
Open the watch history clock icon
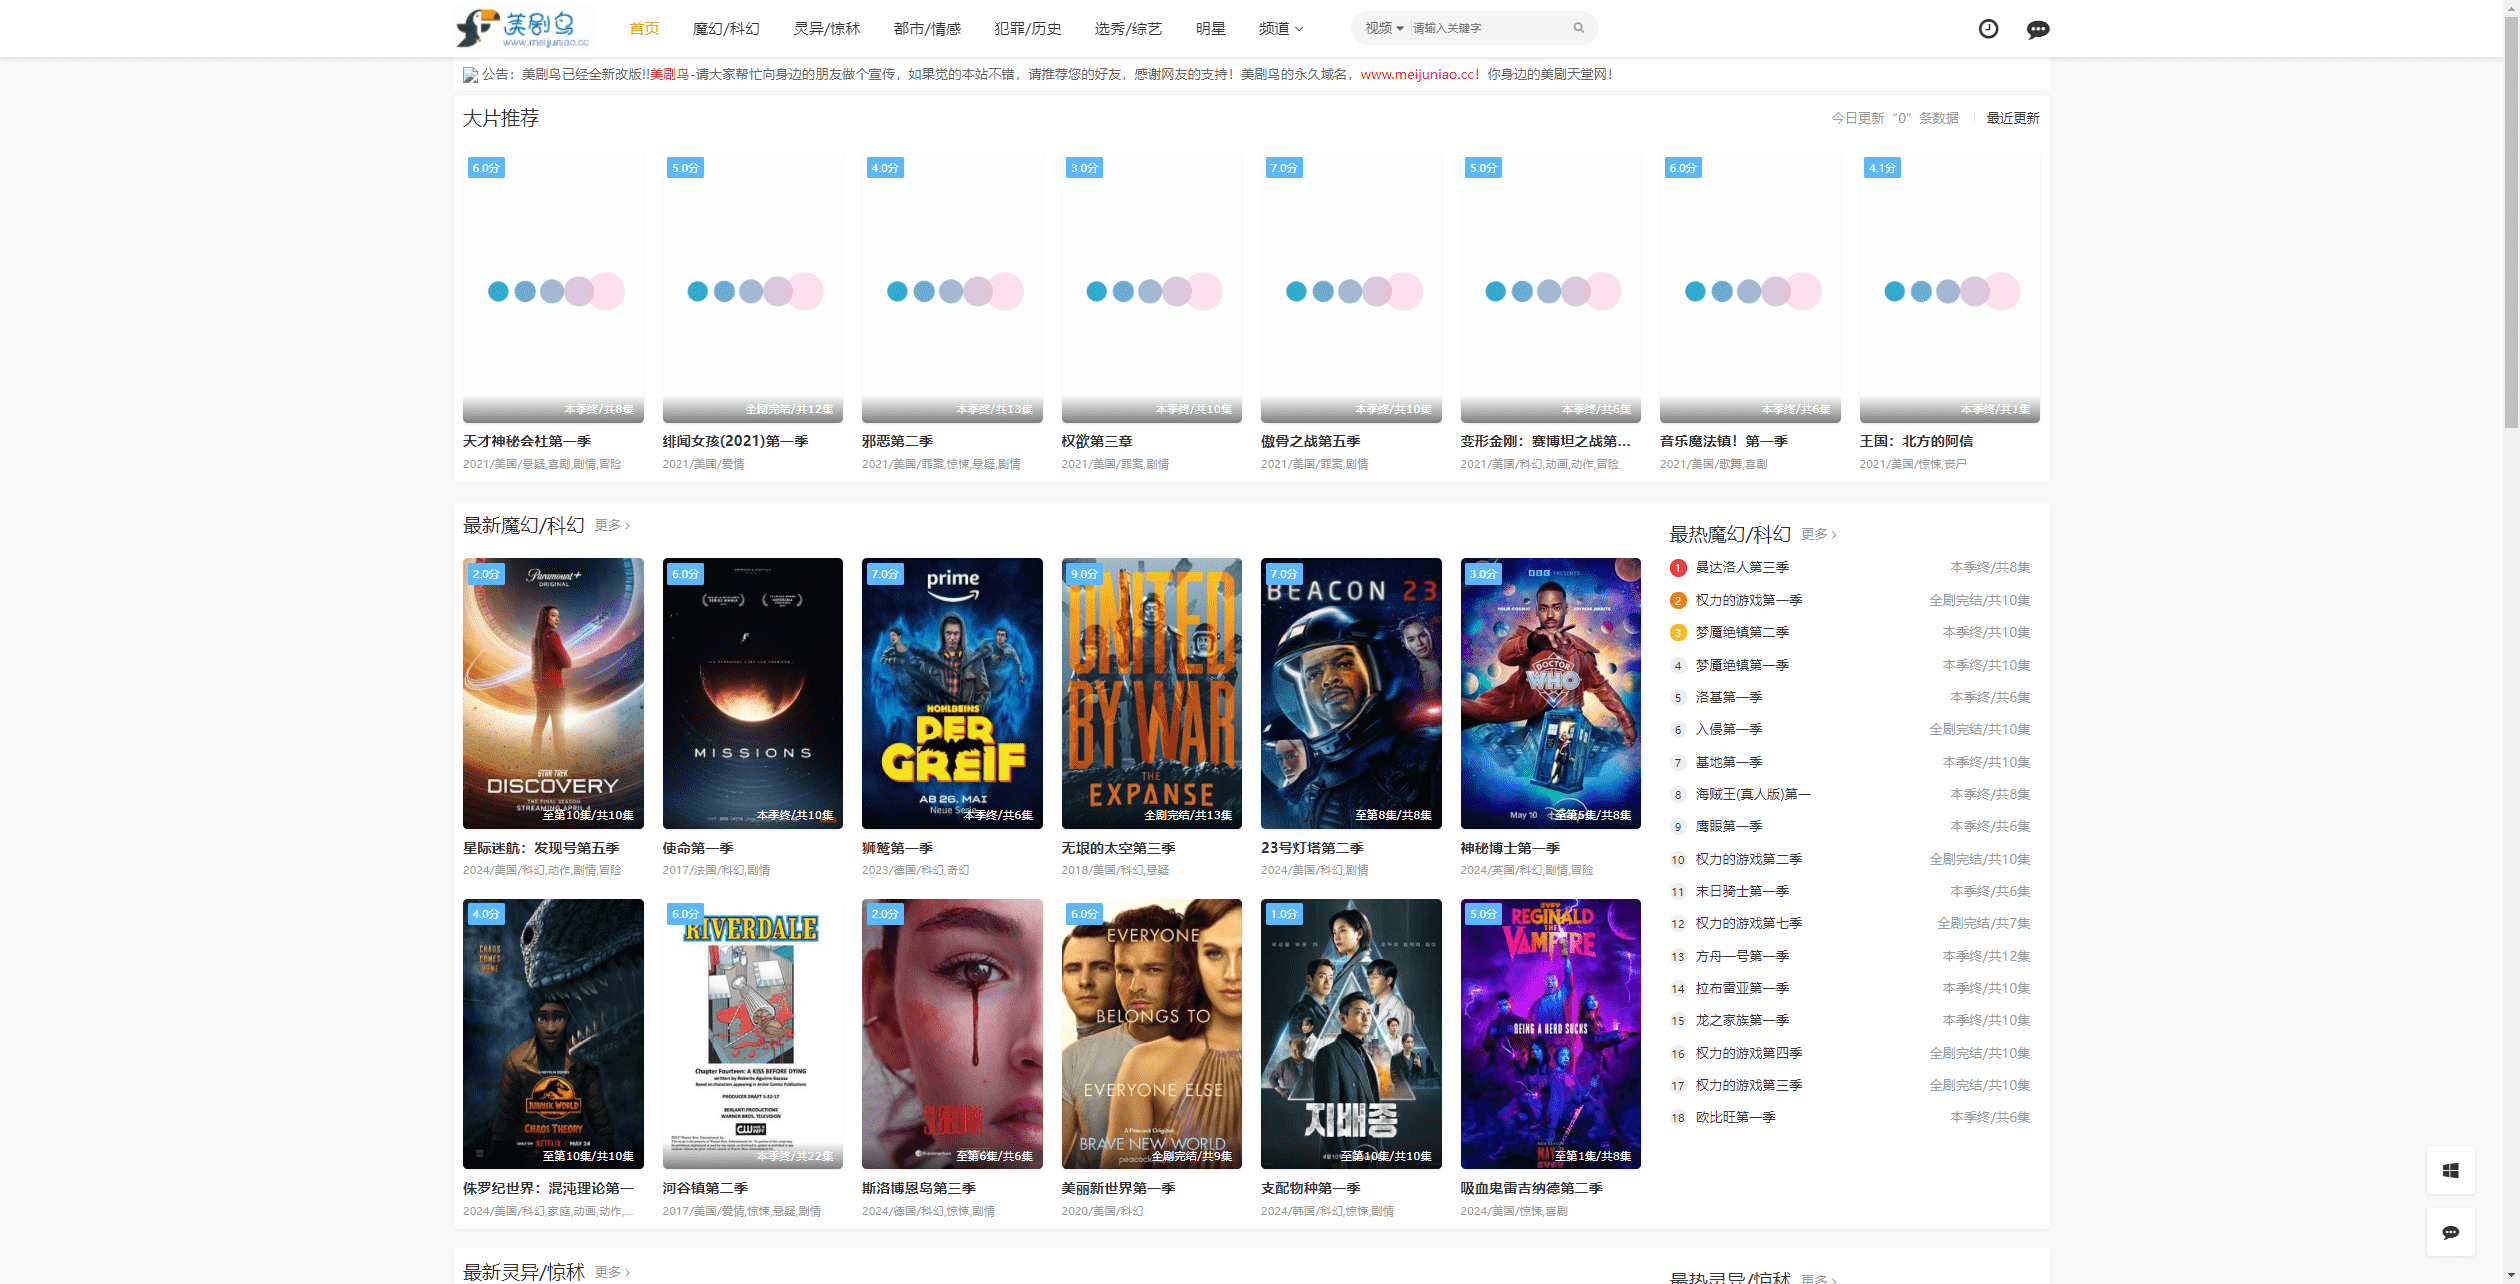pos(1988,29)
